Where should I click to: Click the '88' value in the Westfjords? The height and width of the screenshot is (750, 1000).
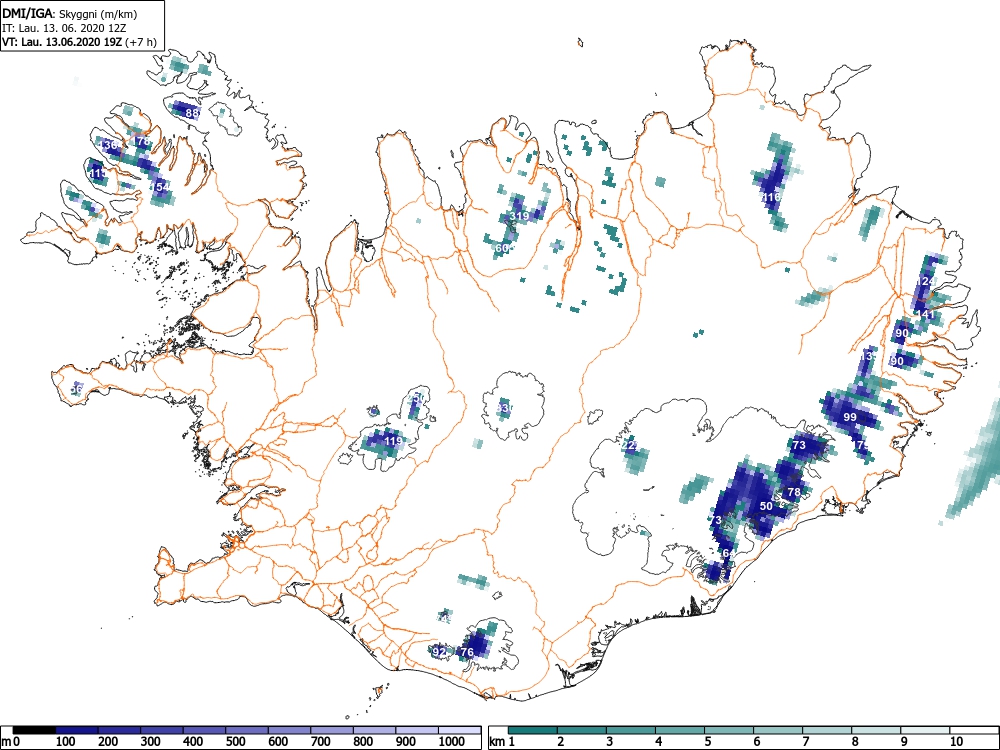click(192, 114)
